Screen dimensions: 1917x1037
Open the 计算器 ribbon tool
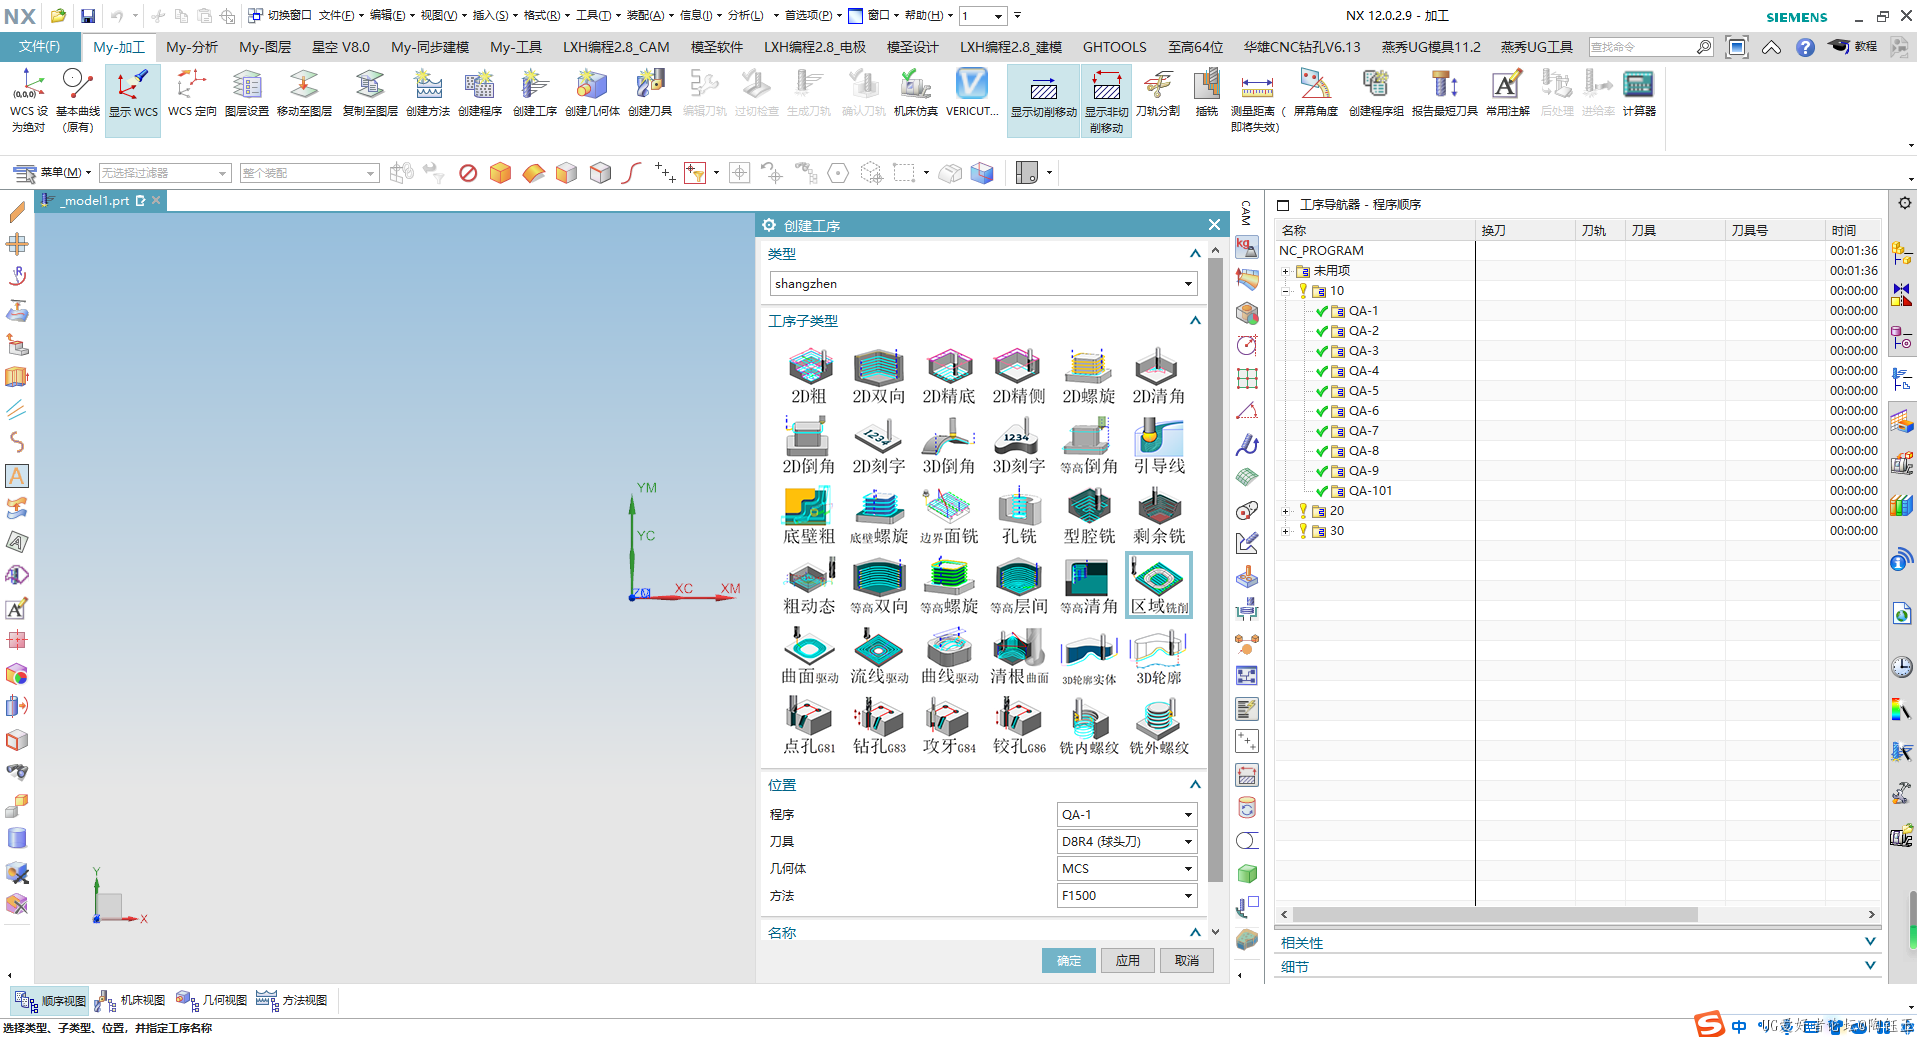tap(1639, 93)
